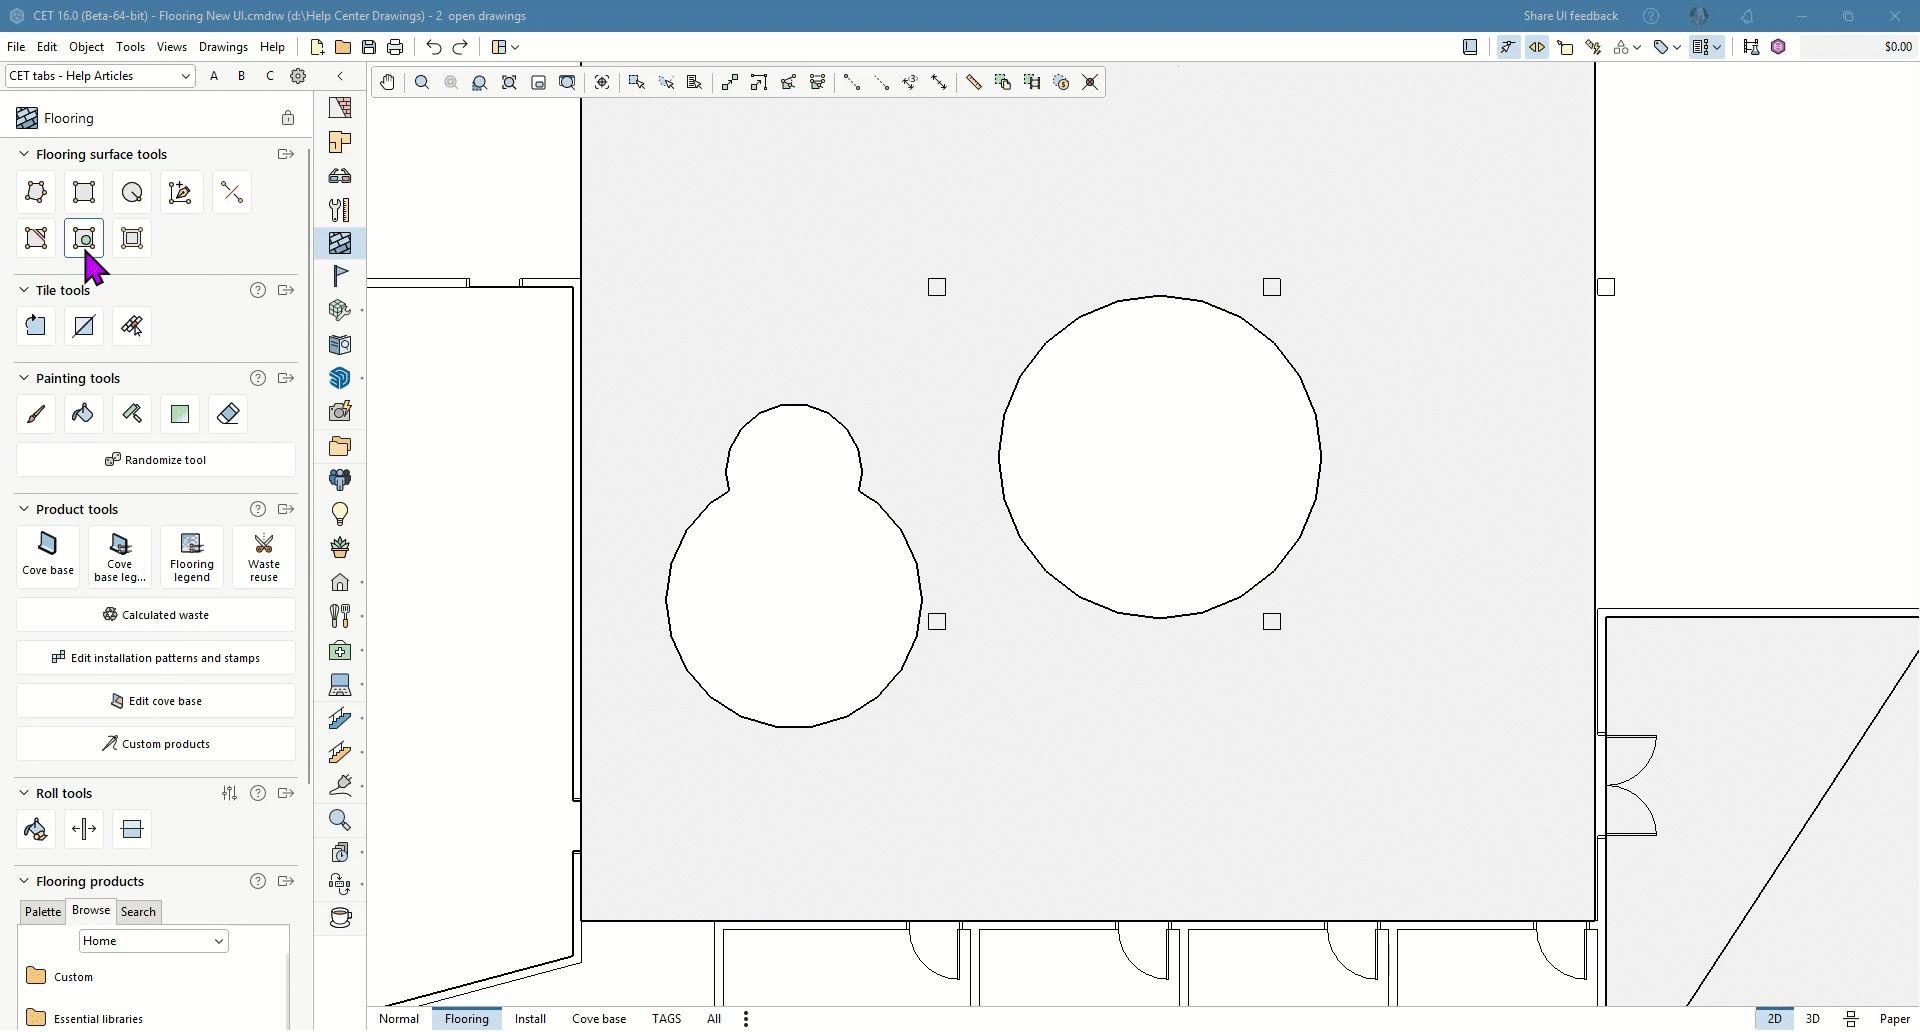Click the rotate tile tool
Image resolution: width=1920 pixels, height=1032 pixels.
point(36,326)
